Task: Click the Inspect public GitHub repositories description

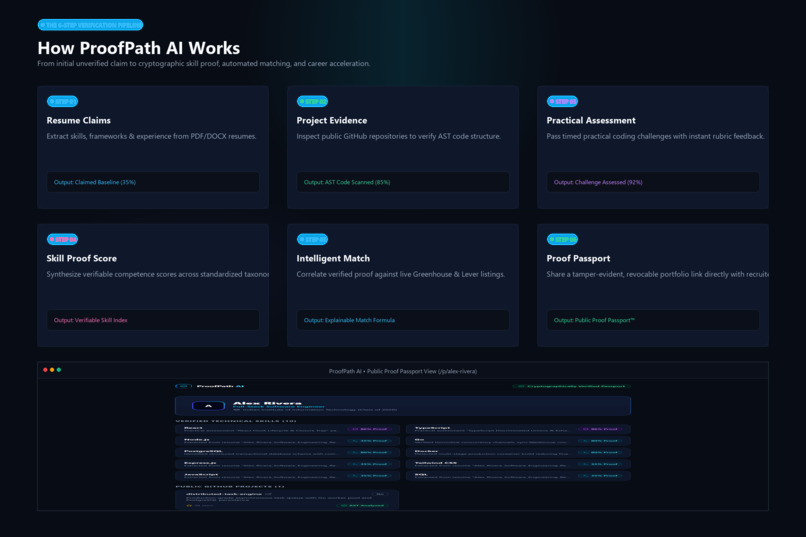Action: 398,136
